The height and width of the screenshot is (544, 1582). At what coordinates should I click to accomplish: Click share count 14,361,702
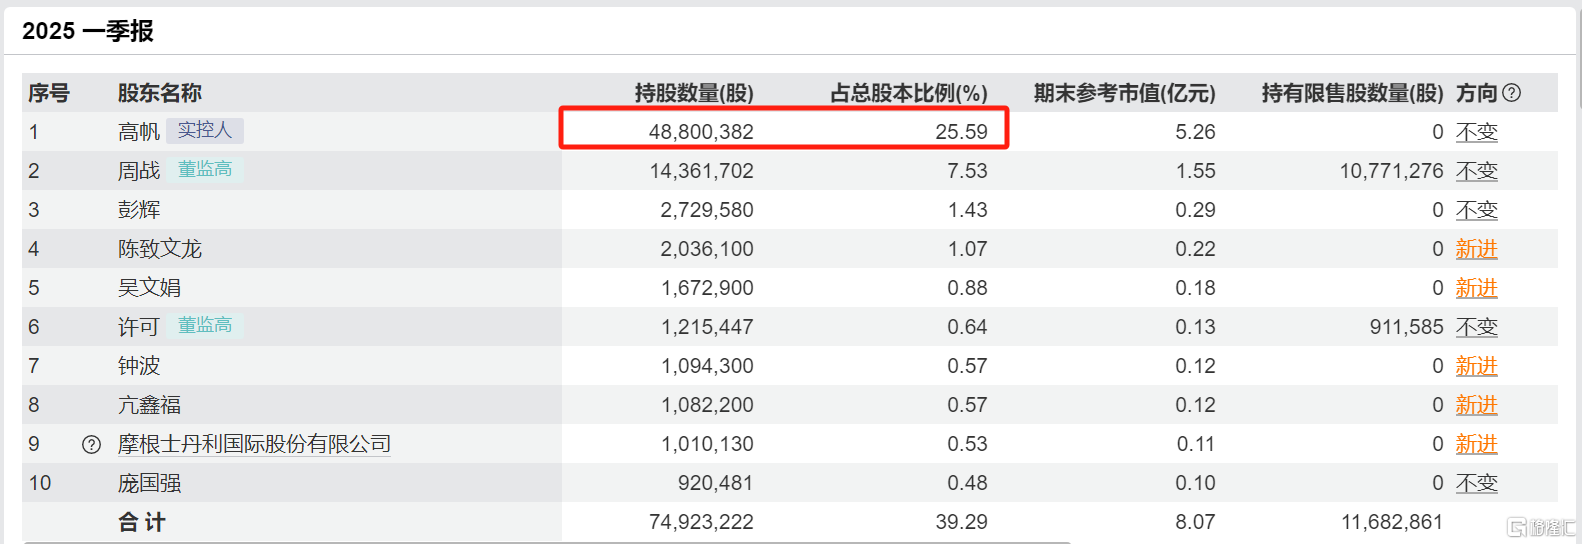click(701, 171)
